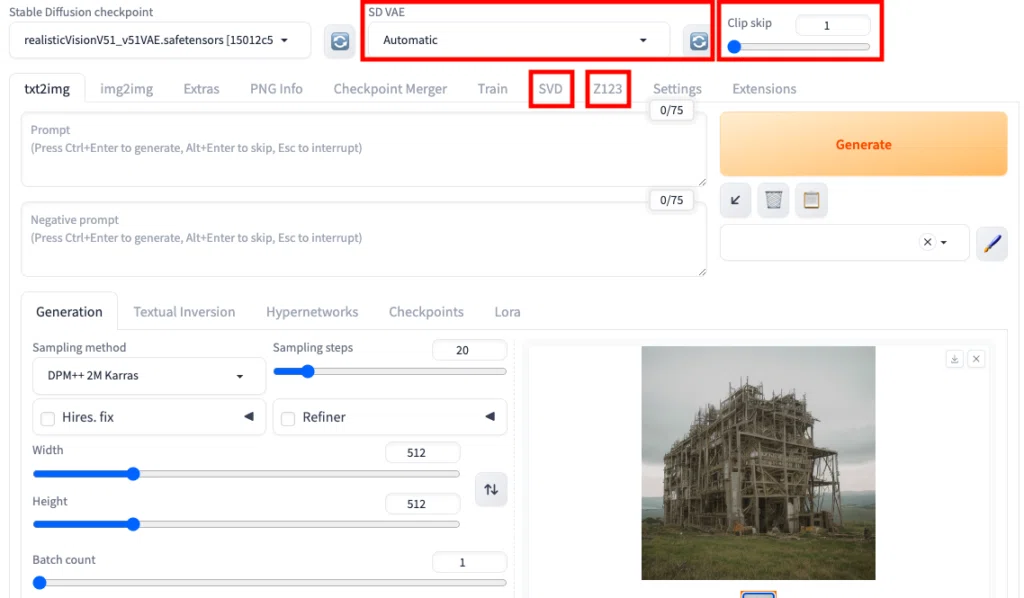Open the Z123 tab
This screenshot has width=1024, height=598.
[607, 89]
